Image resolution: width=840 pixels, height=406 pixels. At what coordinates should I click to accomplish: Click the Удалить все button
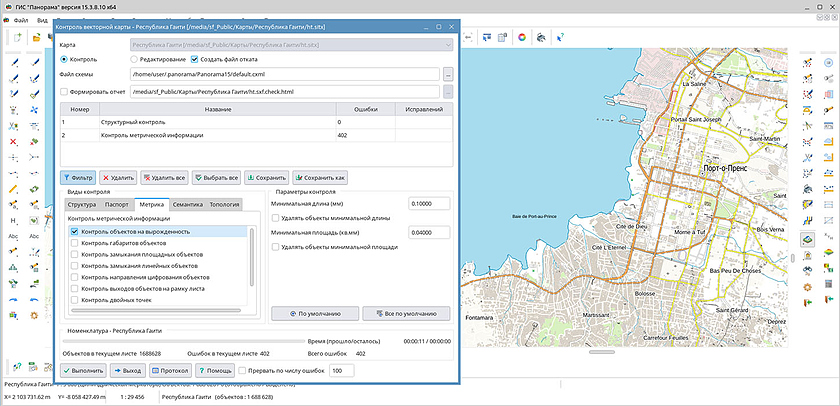pos(166,177)
